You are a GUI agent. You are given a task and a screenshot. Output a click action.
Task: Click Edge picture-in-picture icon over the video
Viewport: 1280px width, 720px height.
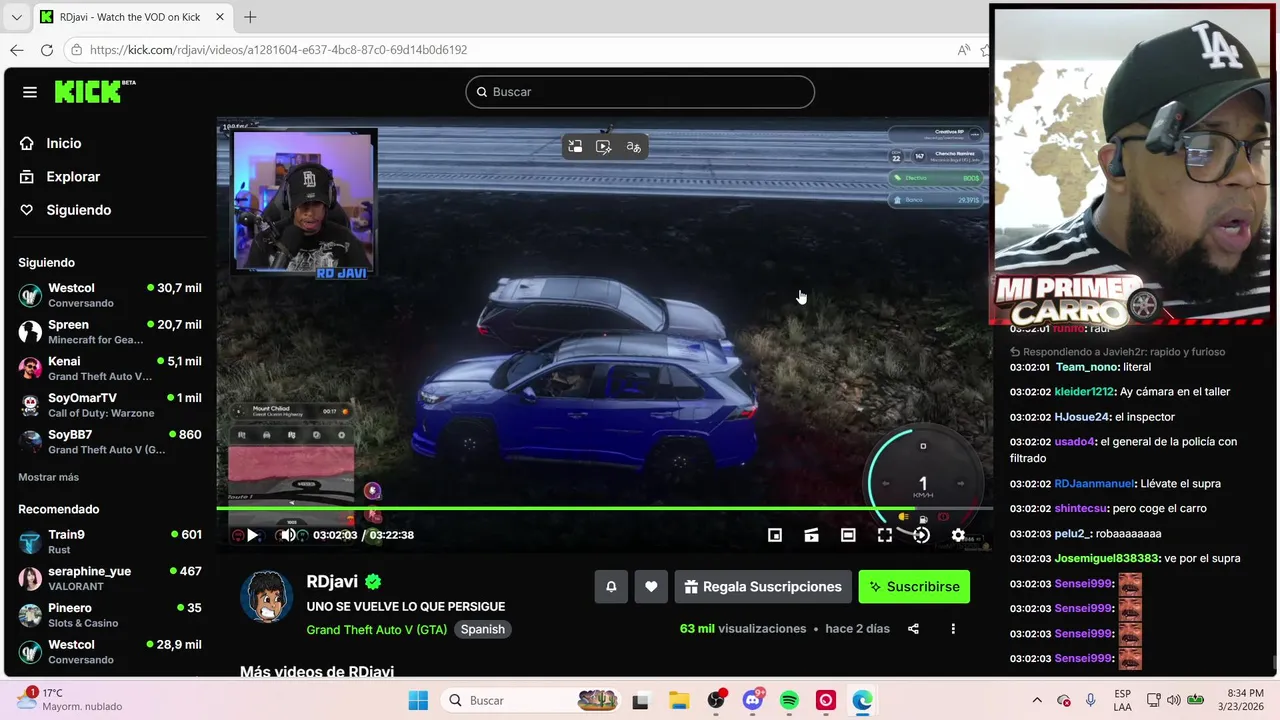pos(575,147)
